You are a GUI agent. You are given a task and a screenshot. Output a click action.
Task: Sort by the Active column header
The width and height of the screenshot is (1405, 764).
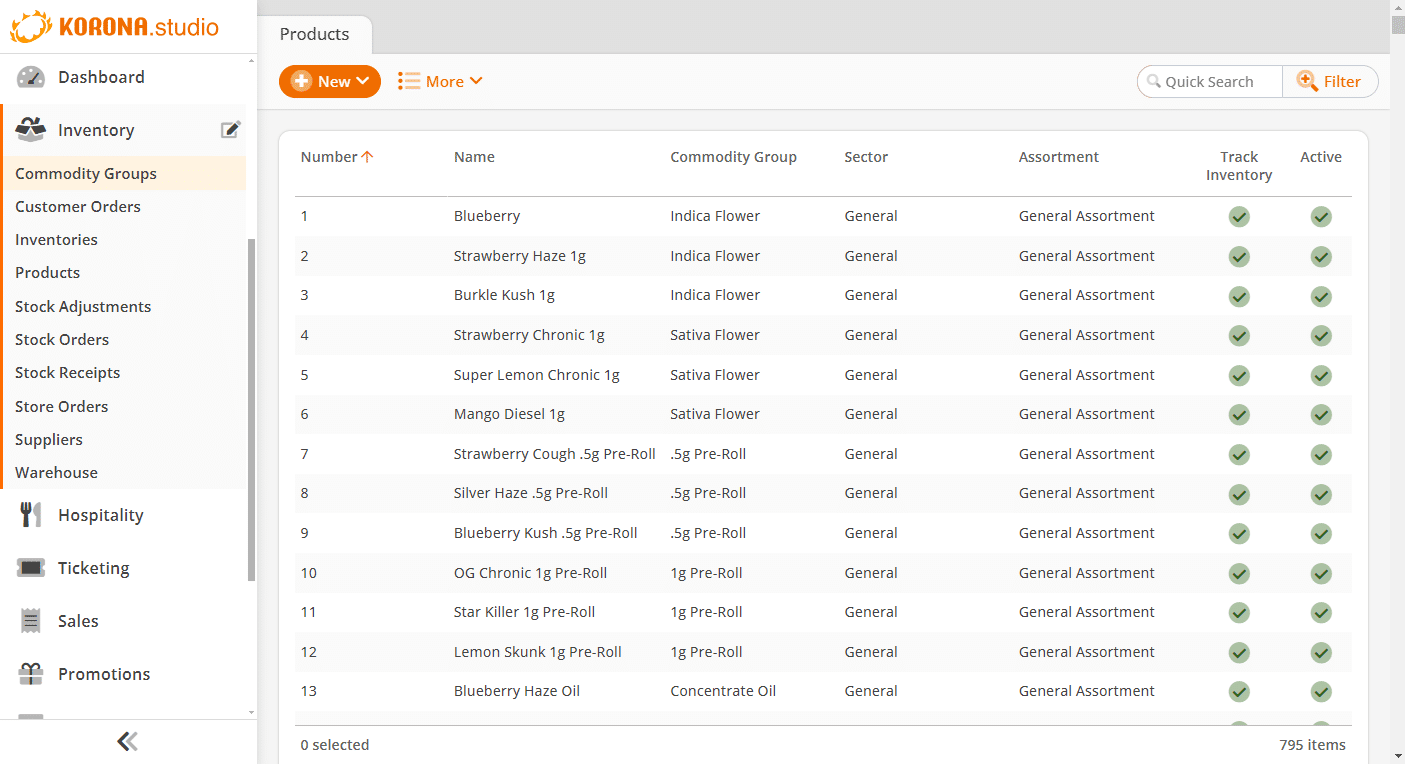tap(1321, 157)
